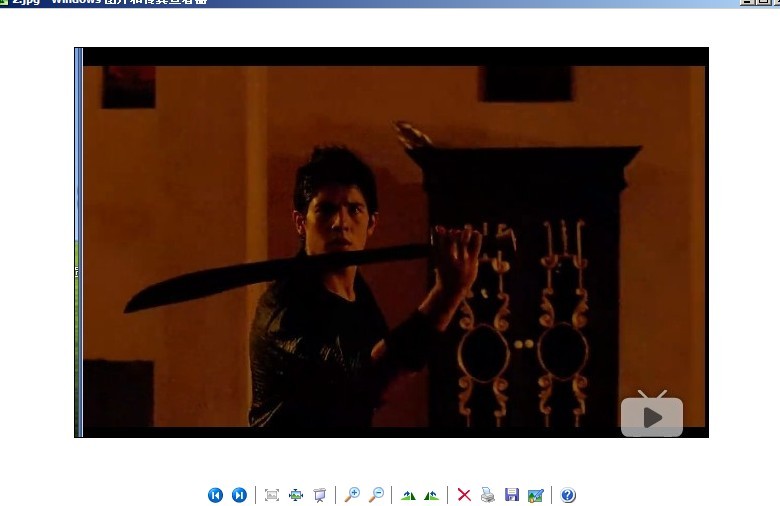Image resolution: width=780 pixels, height=506 pixels.
Task: Rotate the image clockwise
Action: click(408, 495)
